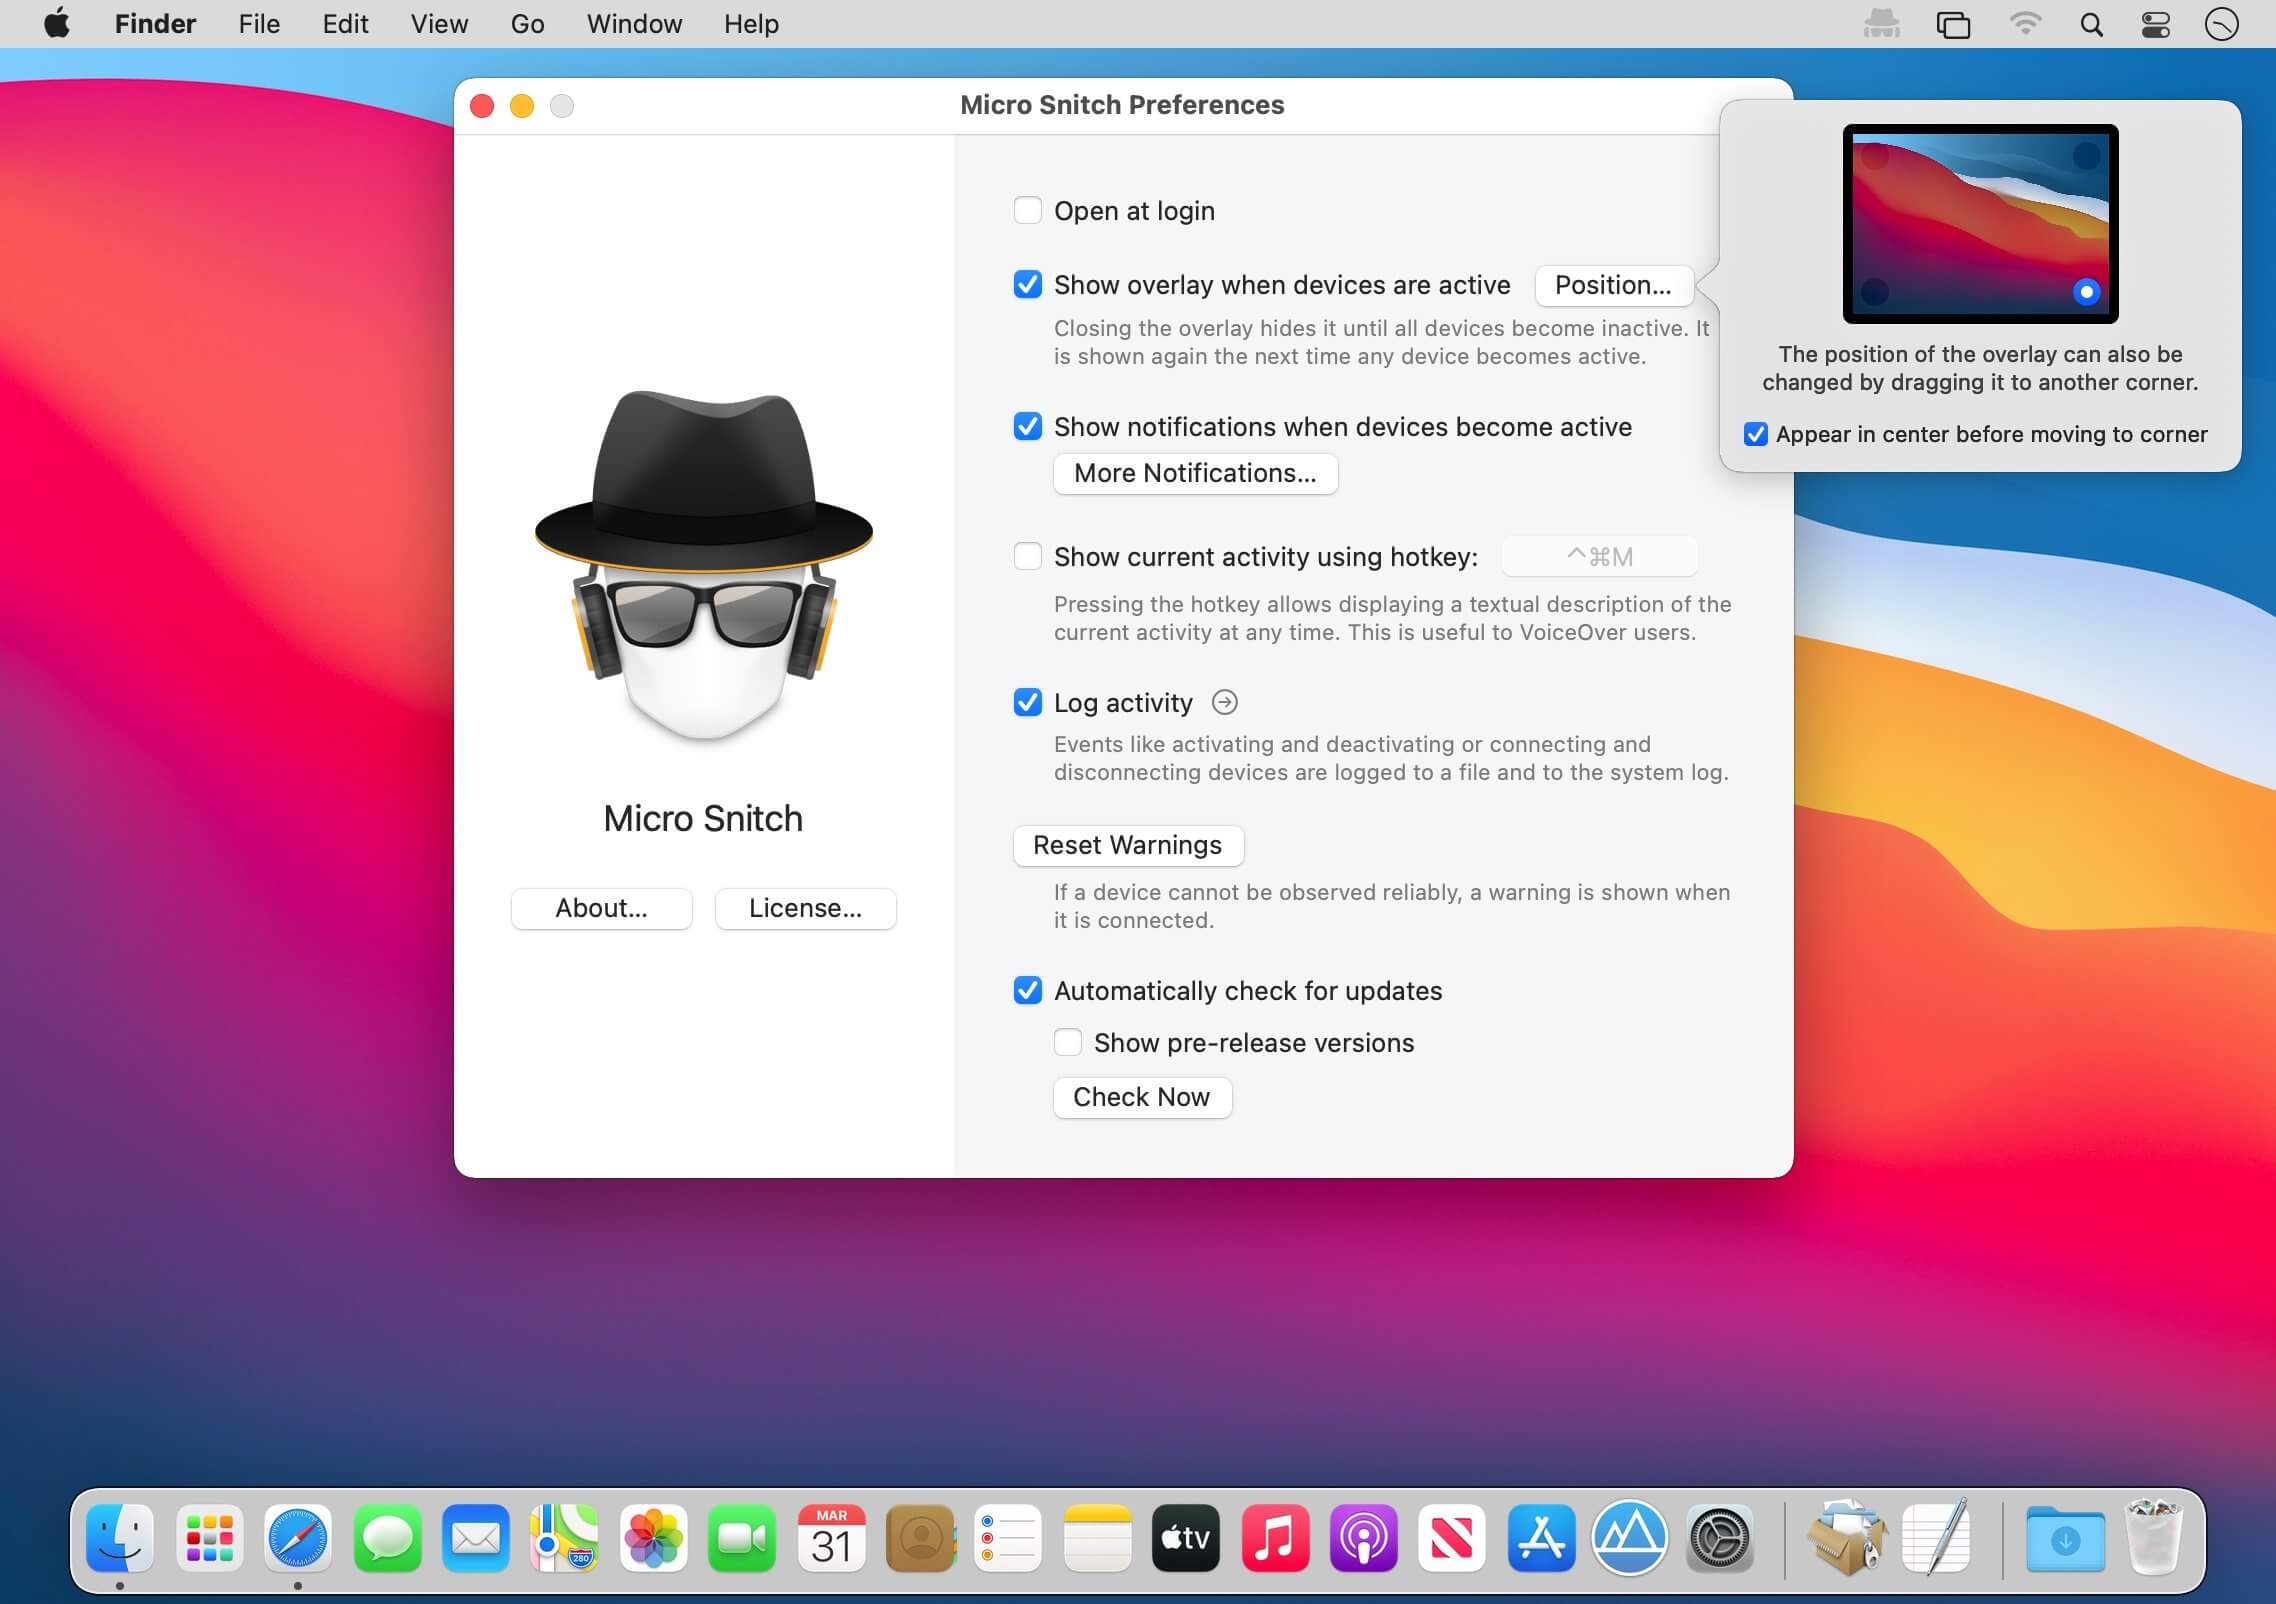
Task: Open the Position… popover button
Action: click(x=1612, y=286)
